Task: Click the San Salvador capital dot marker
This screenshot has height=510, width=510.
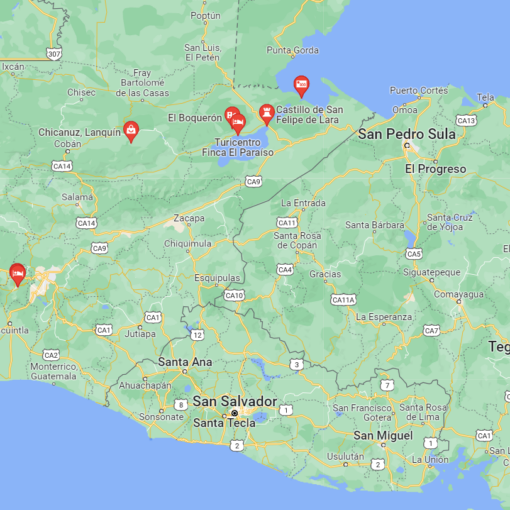Action: [235, 413]
